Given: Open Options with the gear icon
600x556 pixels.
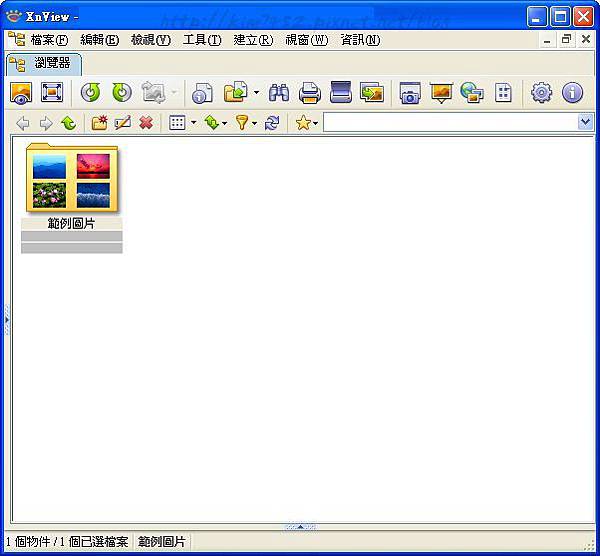Looking at the screenshot, I should click(541, 93).
